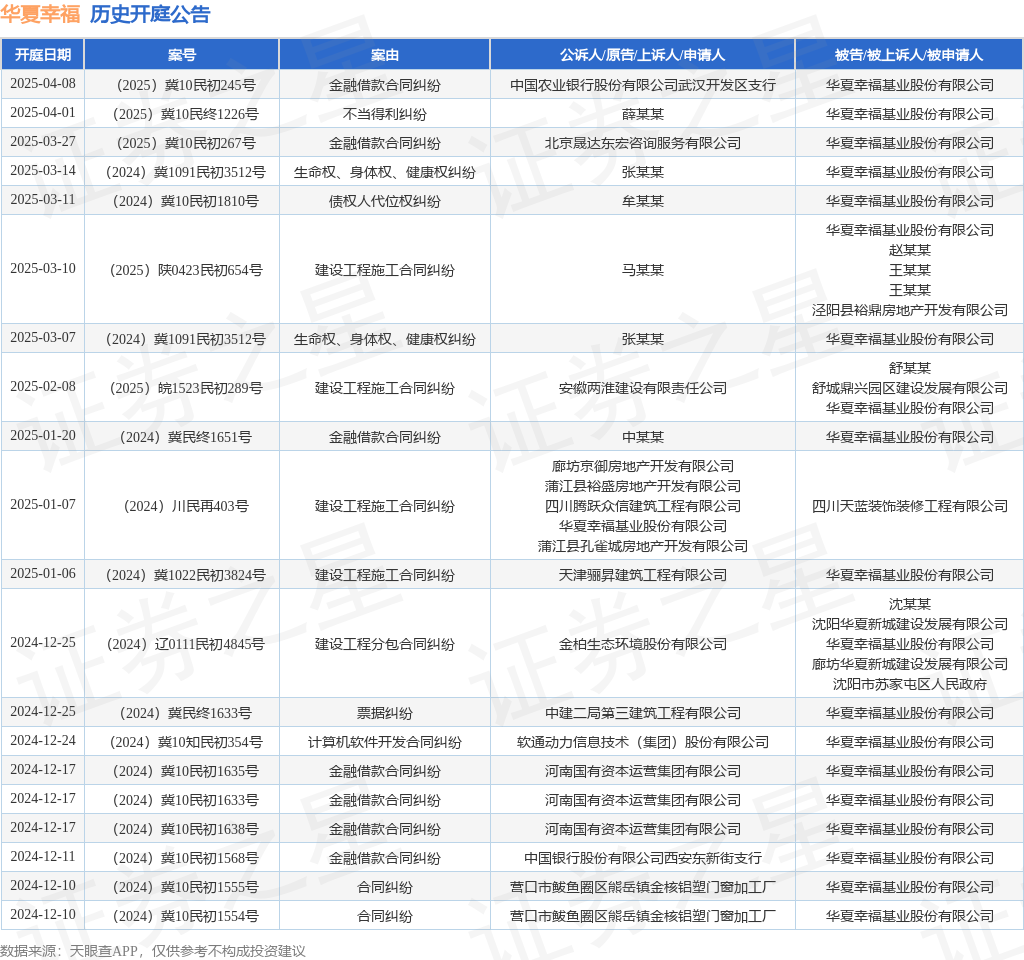
Task: Select case number (2025)冀10民初267号
Action: [x=182, y=143]
